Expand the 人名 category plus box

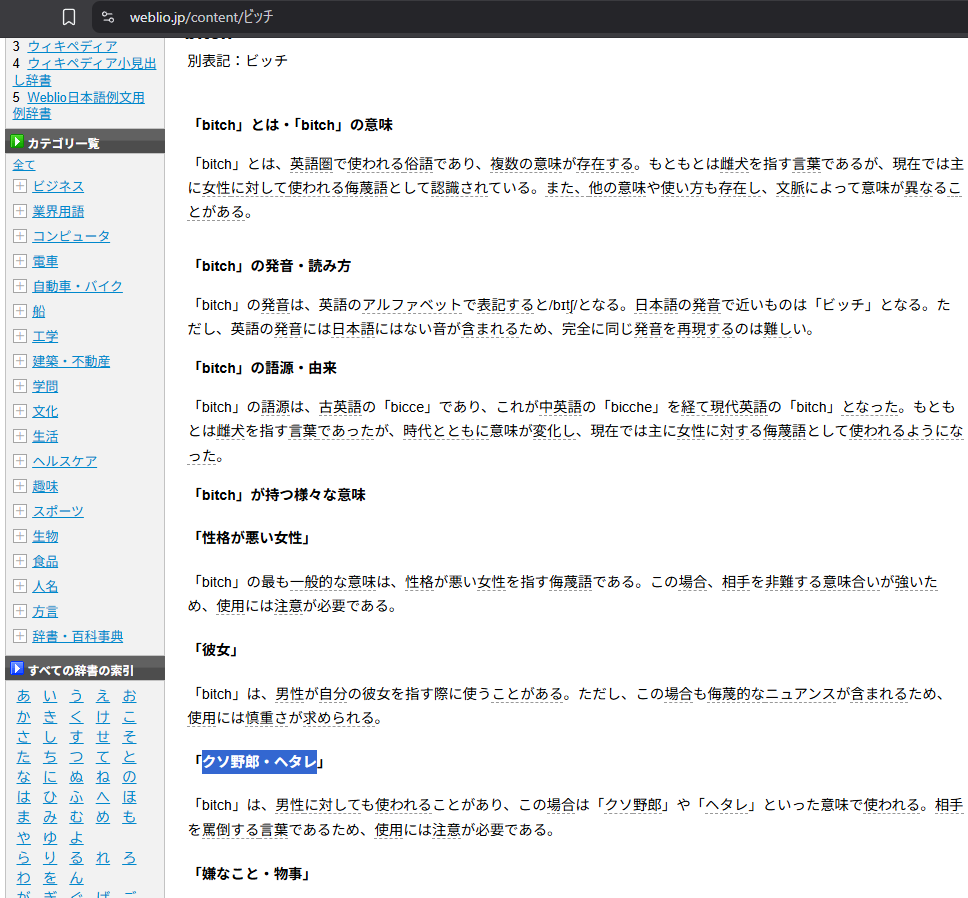tap(20, 586)
